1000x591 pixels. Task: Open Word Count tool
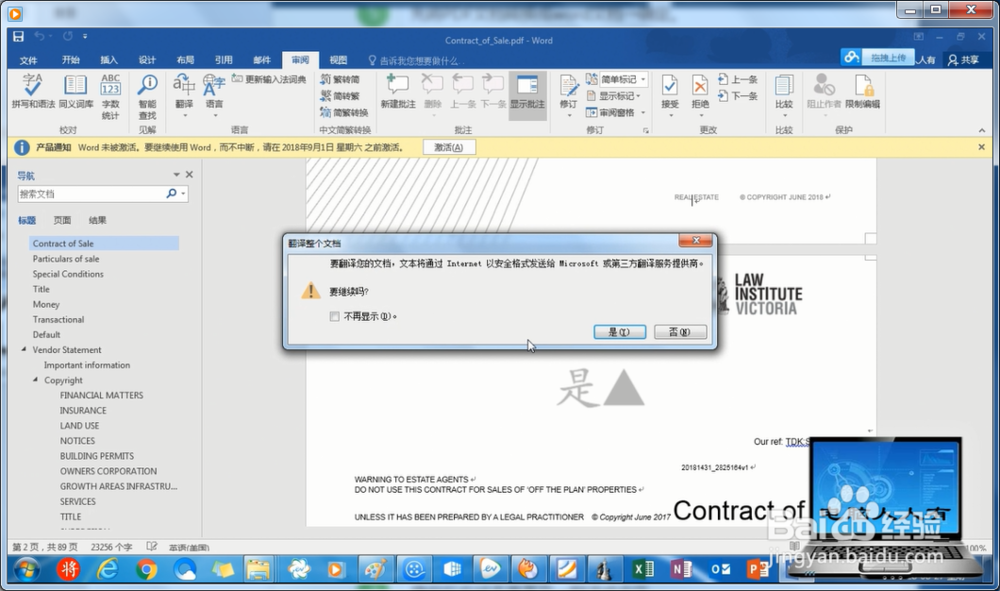[110, 96]
